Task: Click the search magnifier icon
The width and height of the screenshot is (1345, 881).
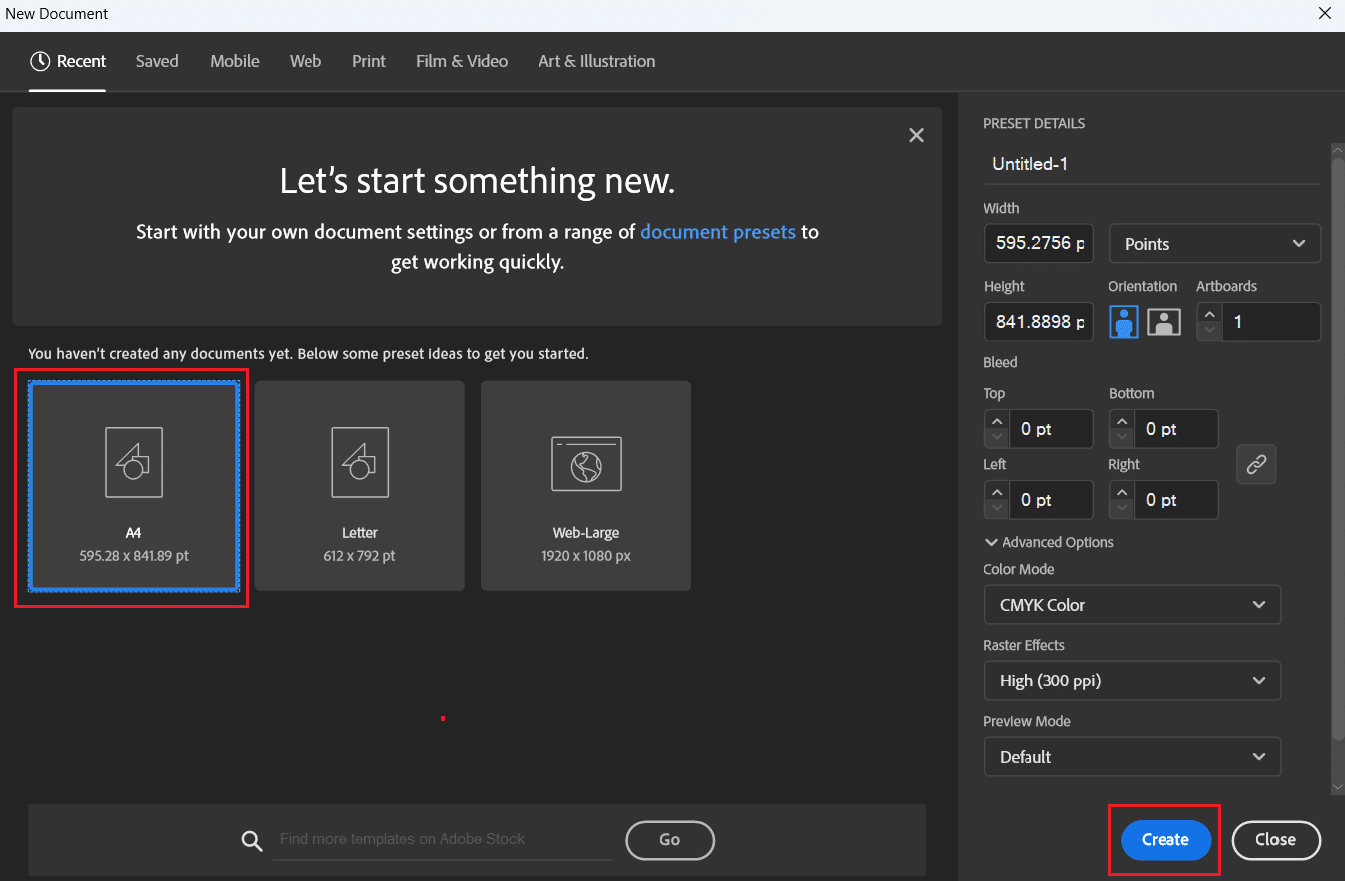Action: tap(252, 840)
